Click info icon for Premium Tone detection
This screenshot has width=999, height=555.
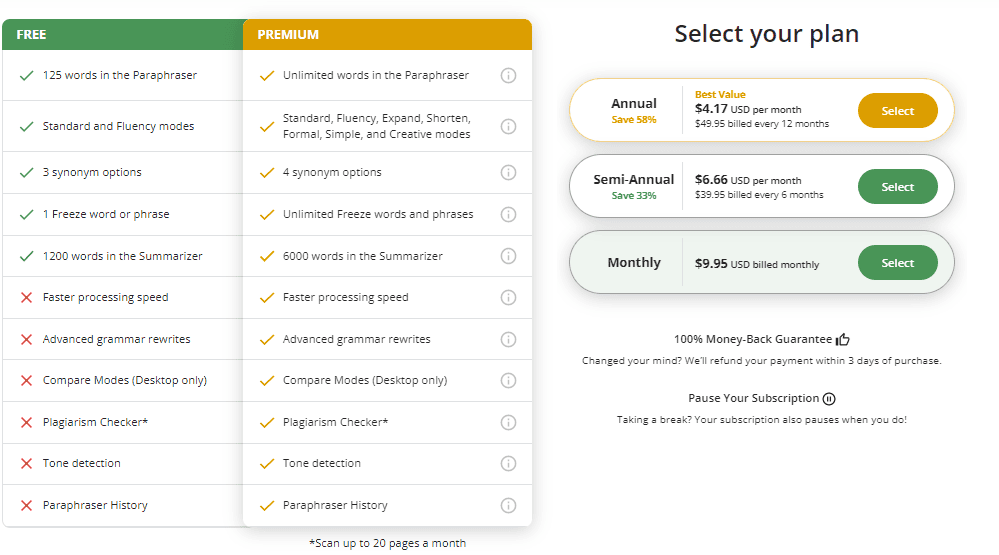pyautogui.click(x=508, y=463)
